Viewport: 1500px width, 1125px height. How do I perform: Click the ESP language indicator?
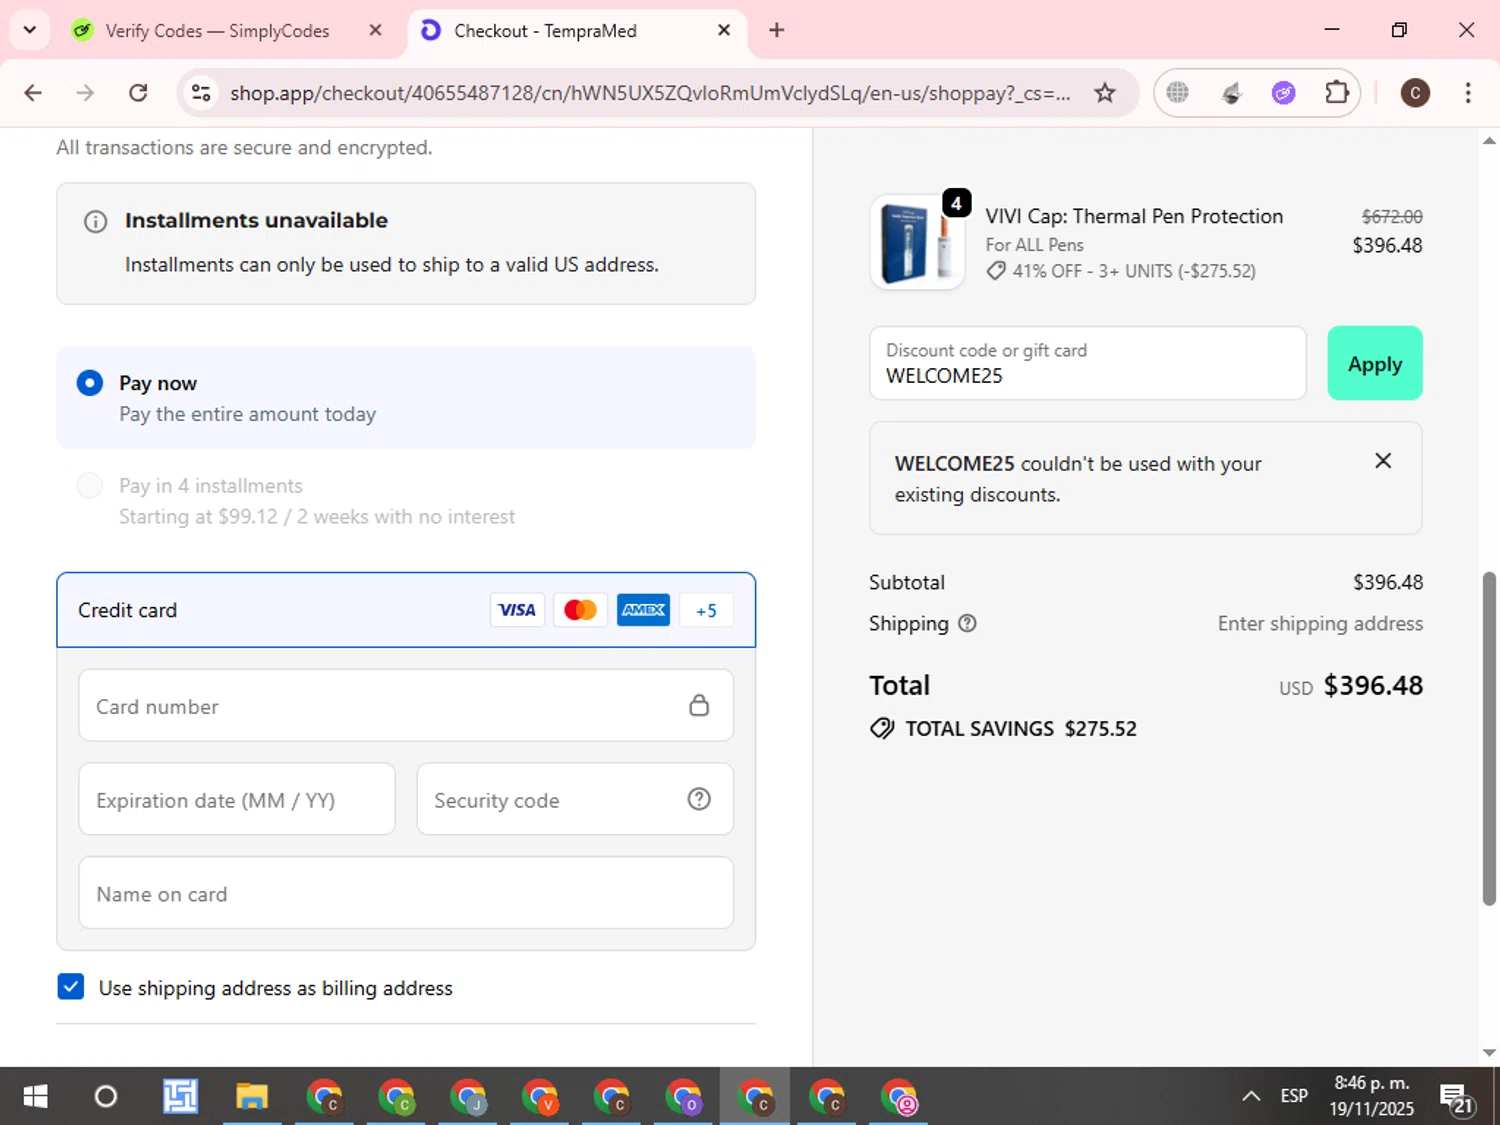tap(1294, 1096)
